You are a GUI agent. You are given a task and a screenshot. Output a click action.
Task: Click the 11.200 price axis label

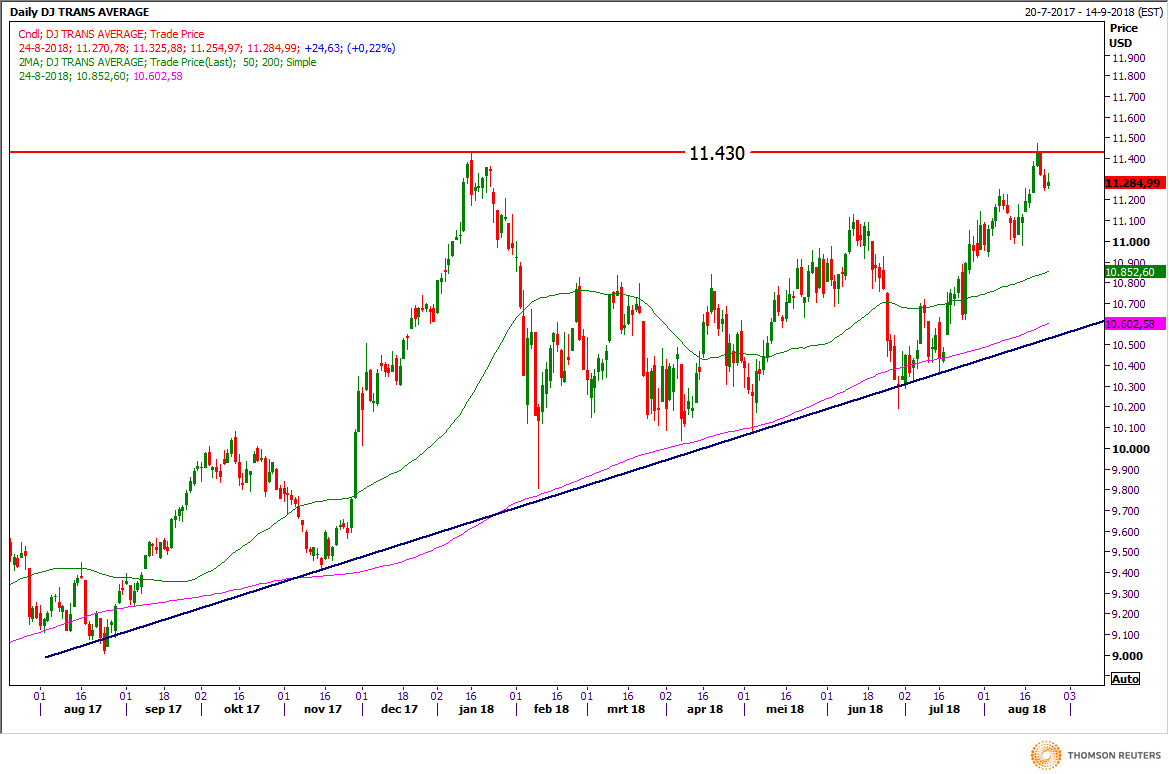(1129, 200)
